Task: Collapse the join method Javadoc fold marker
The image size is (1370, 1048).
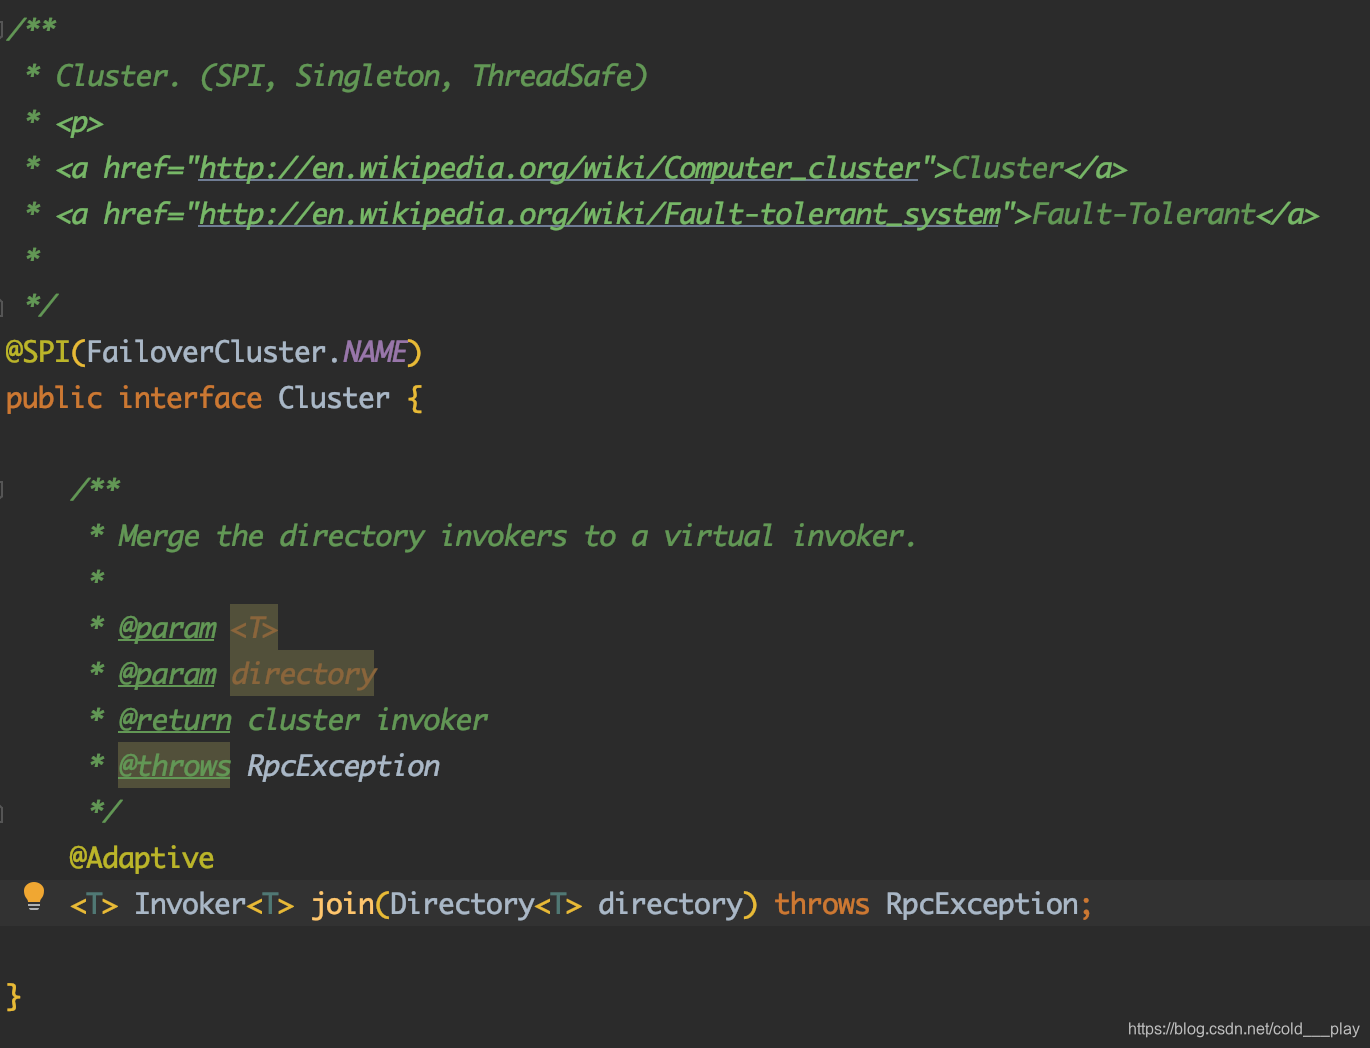Action: pyautogui.click(x=2, y=489)
